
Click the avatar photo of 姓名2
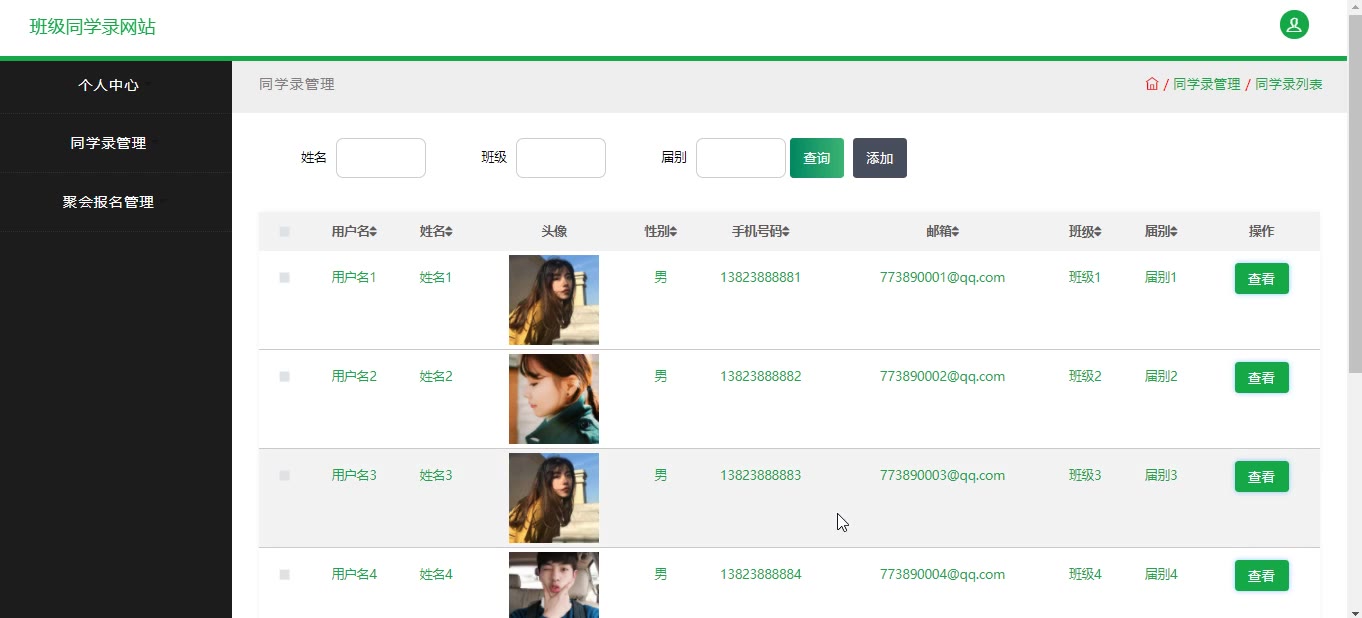[554, 399]
